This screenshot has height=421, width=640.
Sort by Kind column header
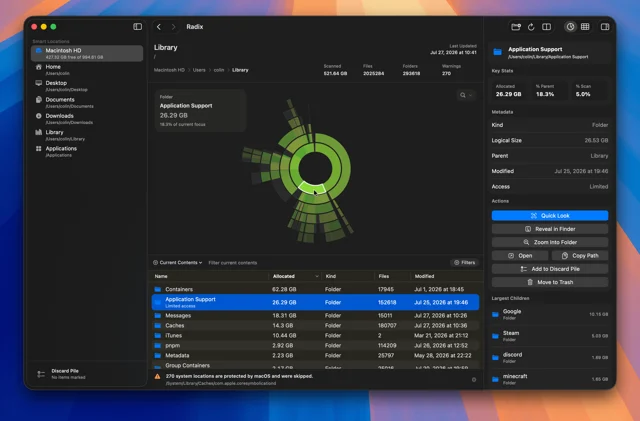pos(331,276)
